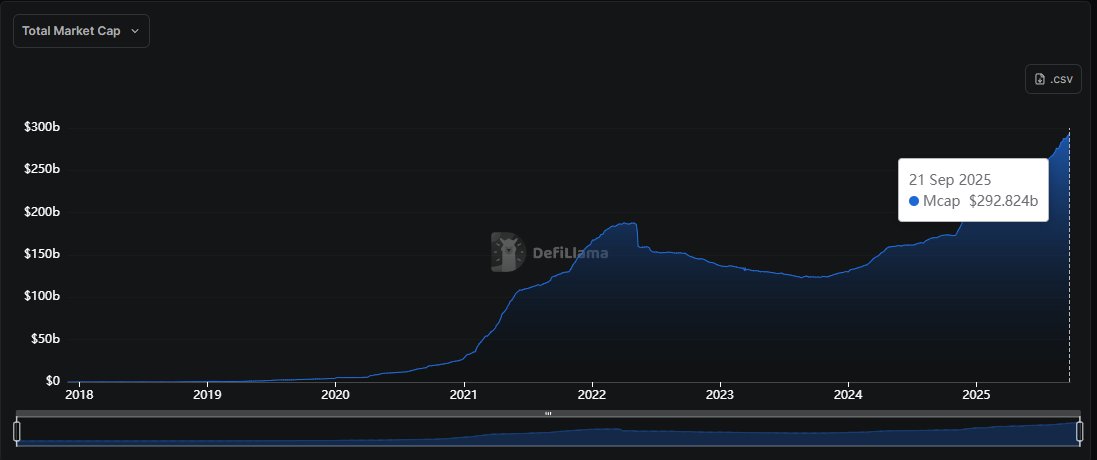
Task: Download chart data via .csv button
Action: [x=1053, y=79]
